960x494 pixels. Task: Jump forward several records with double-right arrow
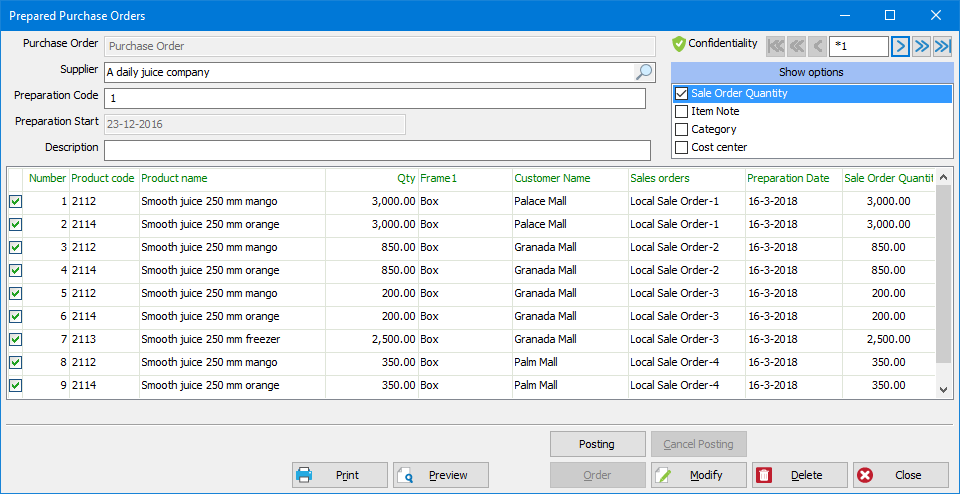[x=921, y=47]
